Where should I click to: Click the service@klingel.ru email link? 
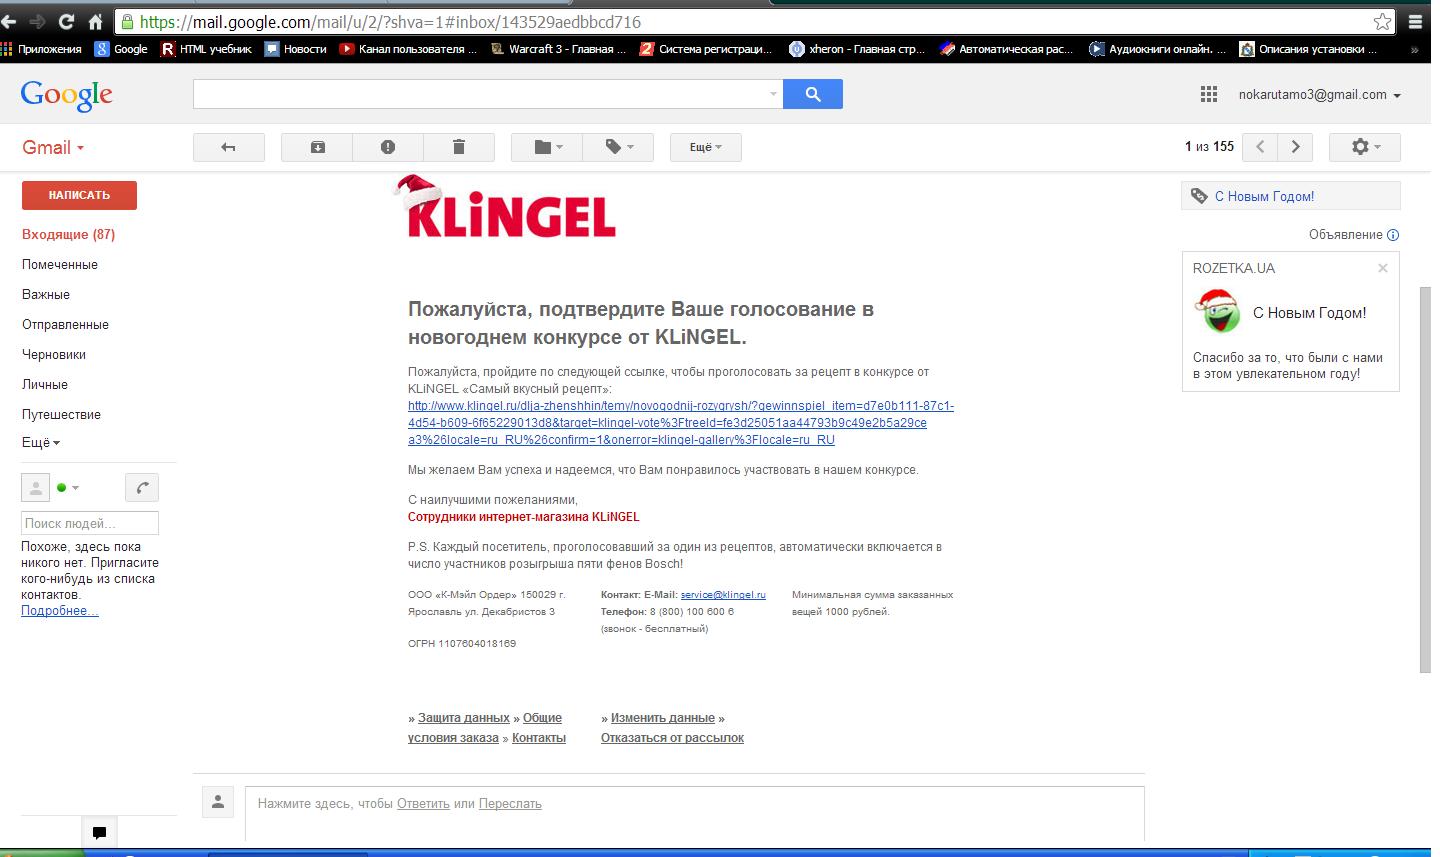pyautogui.click(x=723, y=595)
